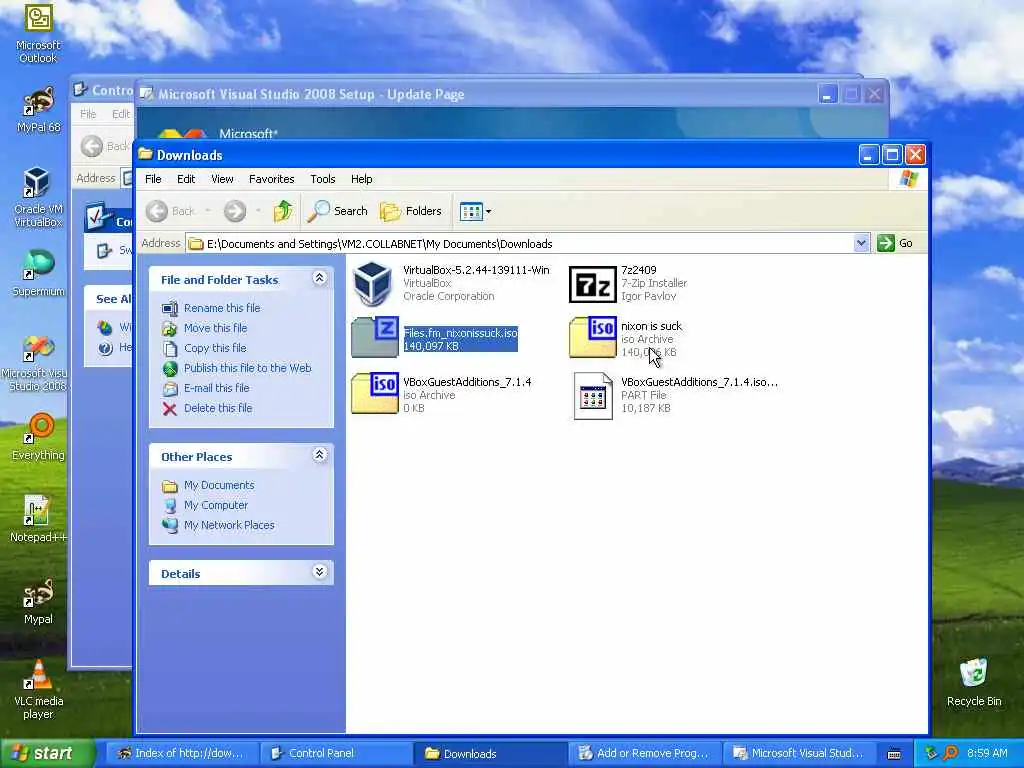Screen dimensions: 1024x768
Task: Go to My Computer in Other Places
Action: click(216, 505)
